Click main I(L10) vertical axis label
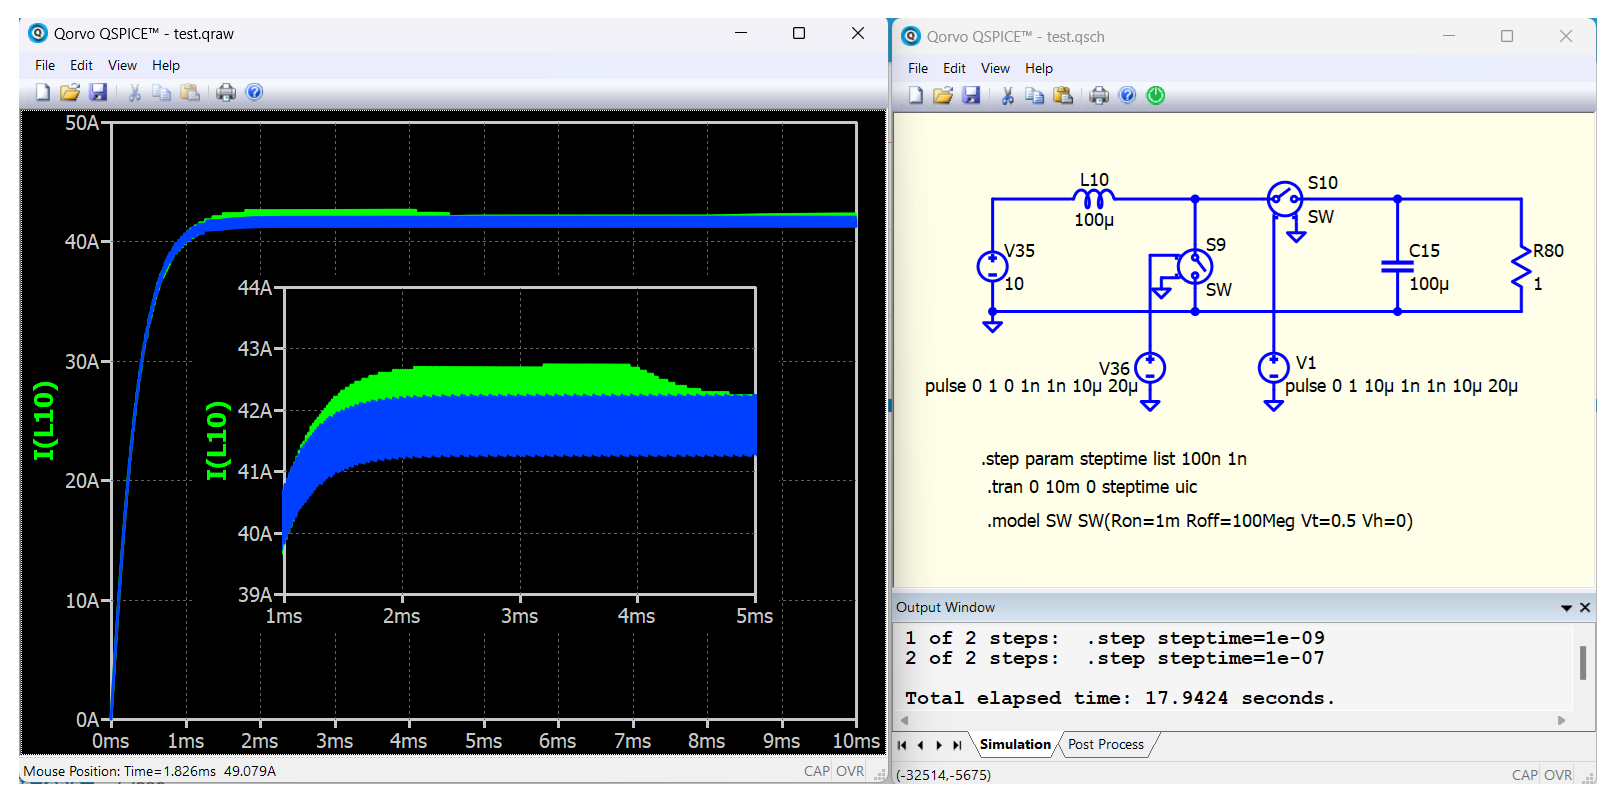 pos(43,420)
